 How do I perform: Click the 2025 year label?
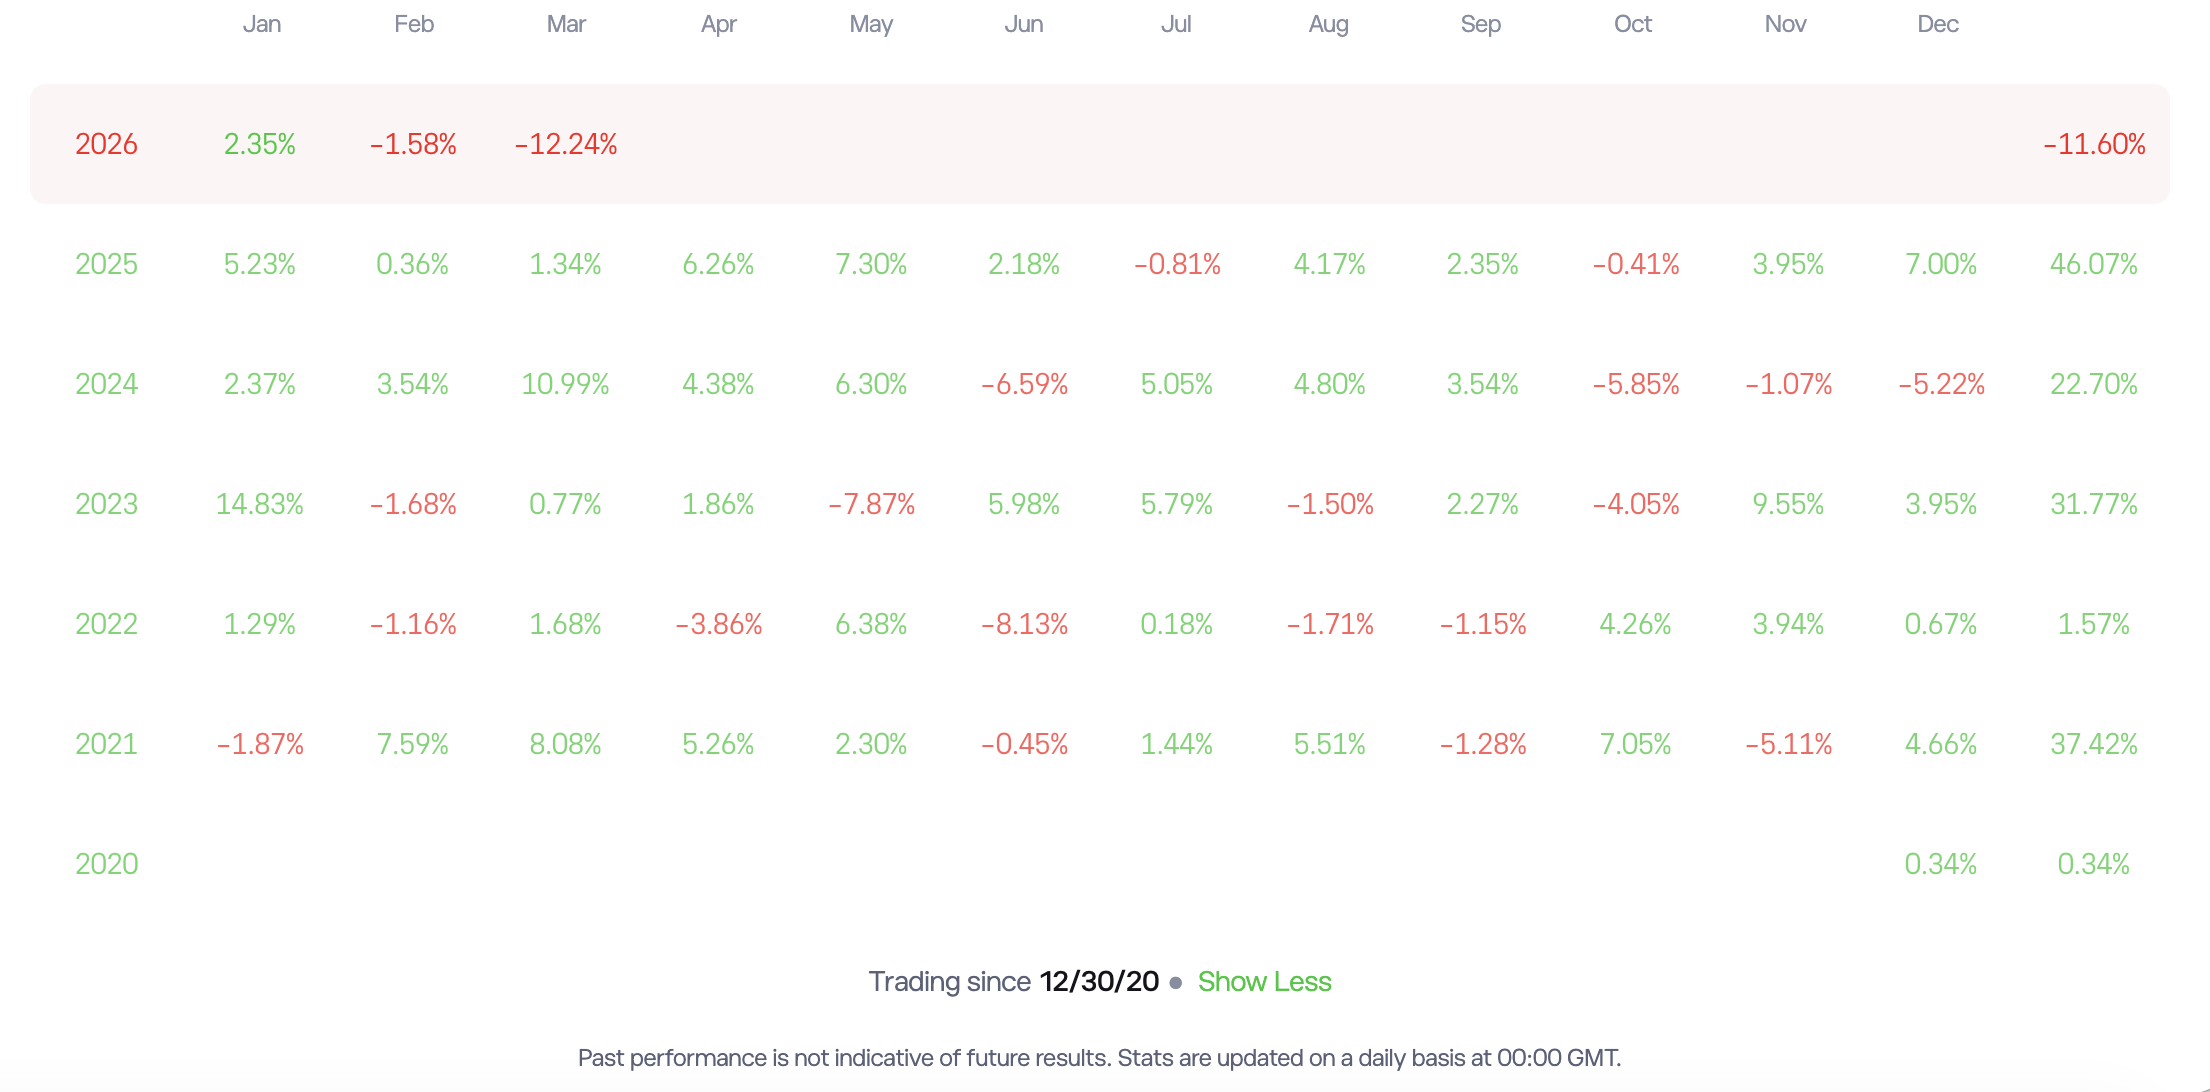tap(106, 264)
